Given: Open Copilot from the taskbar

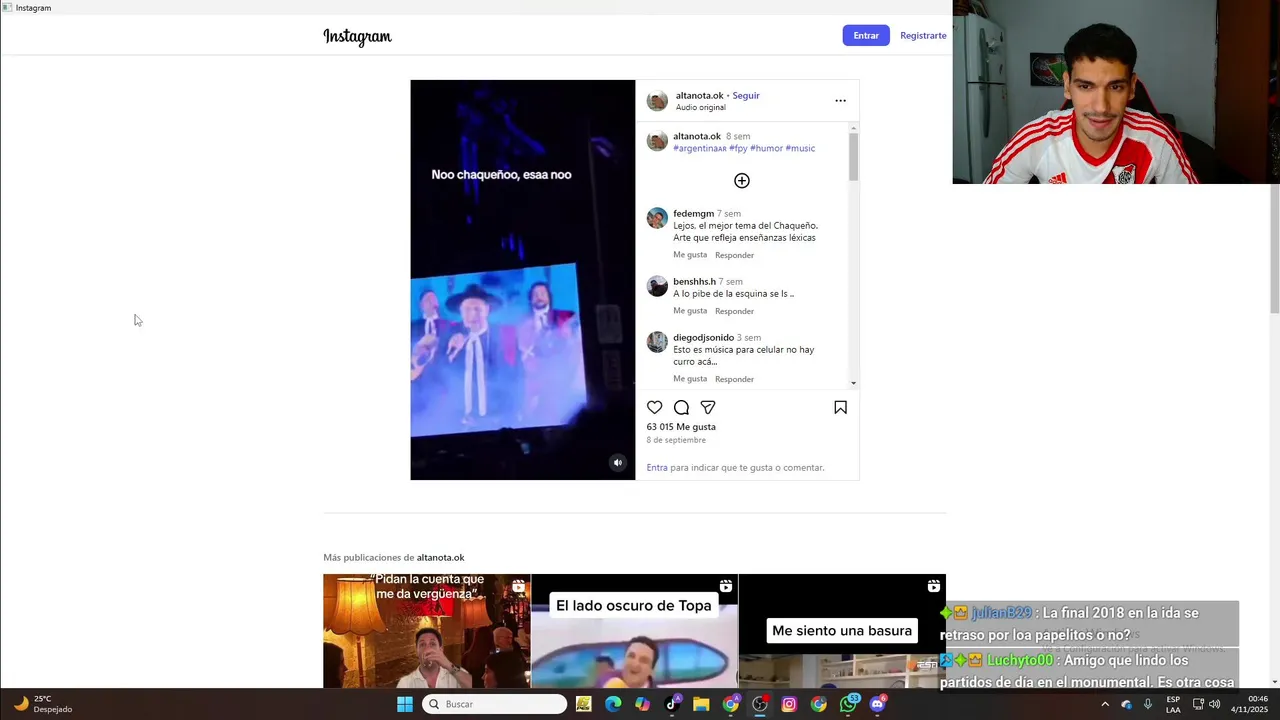Looking at the screenshot, I should [x=642, y=704].
